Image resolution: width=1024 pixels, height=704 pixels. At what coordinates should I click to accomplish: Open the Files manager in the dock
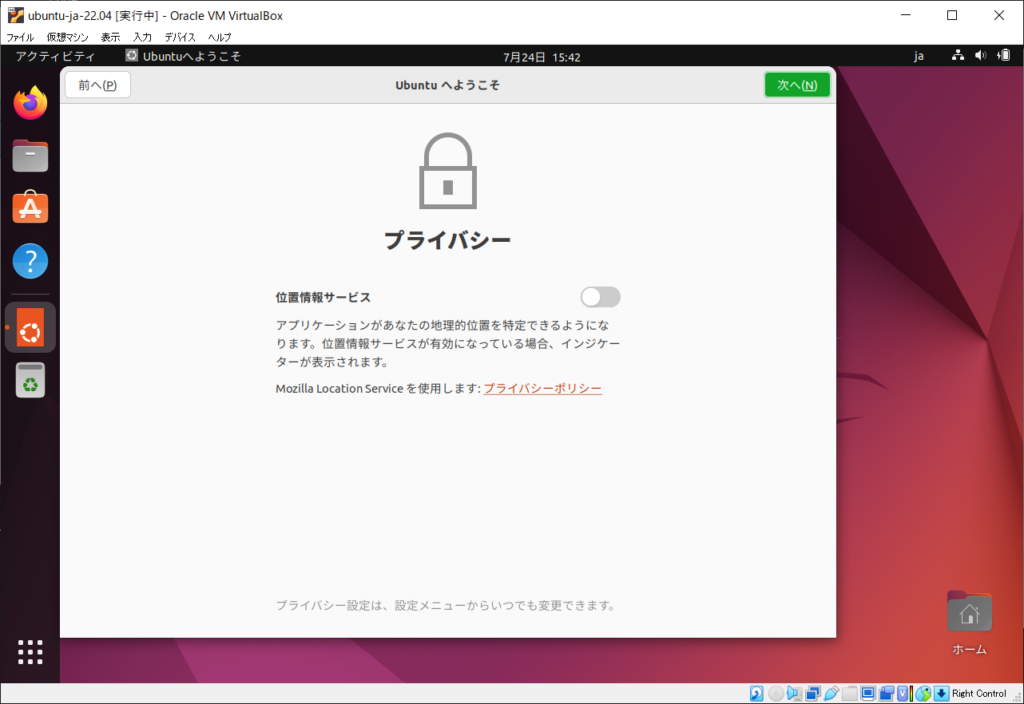pyautogui.click(x=30, y=155)
